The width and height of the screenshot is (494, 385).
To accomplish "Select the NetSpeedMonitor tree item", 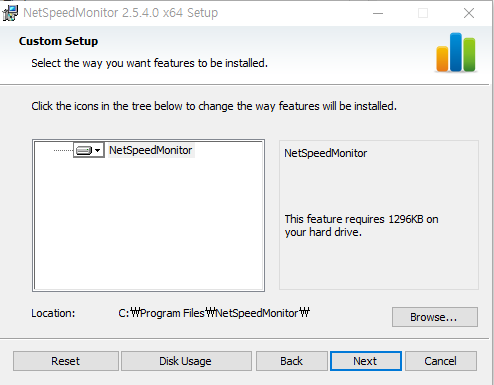I will (151, 150).
